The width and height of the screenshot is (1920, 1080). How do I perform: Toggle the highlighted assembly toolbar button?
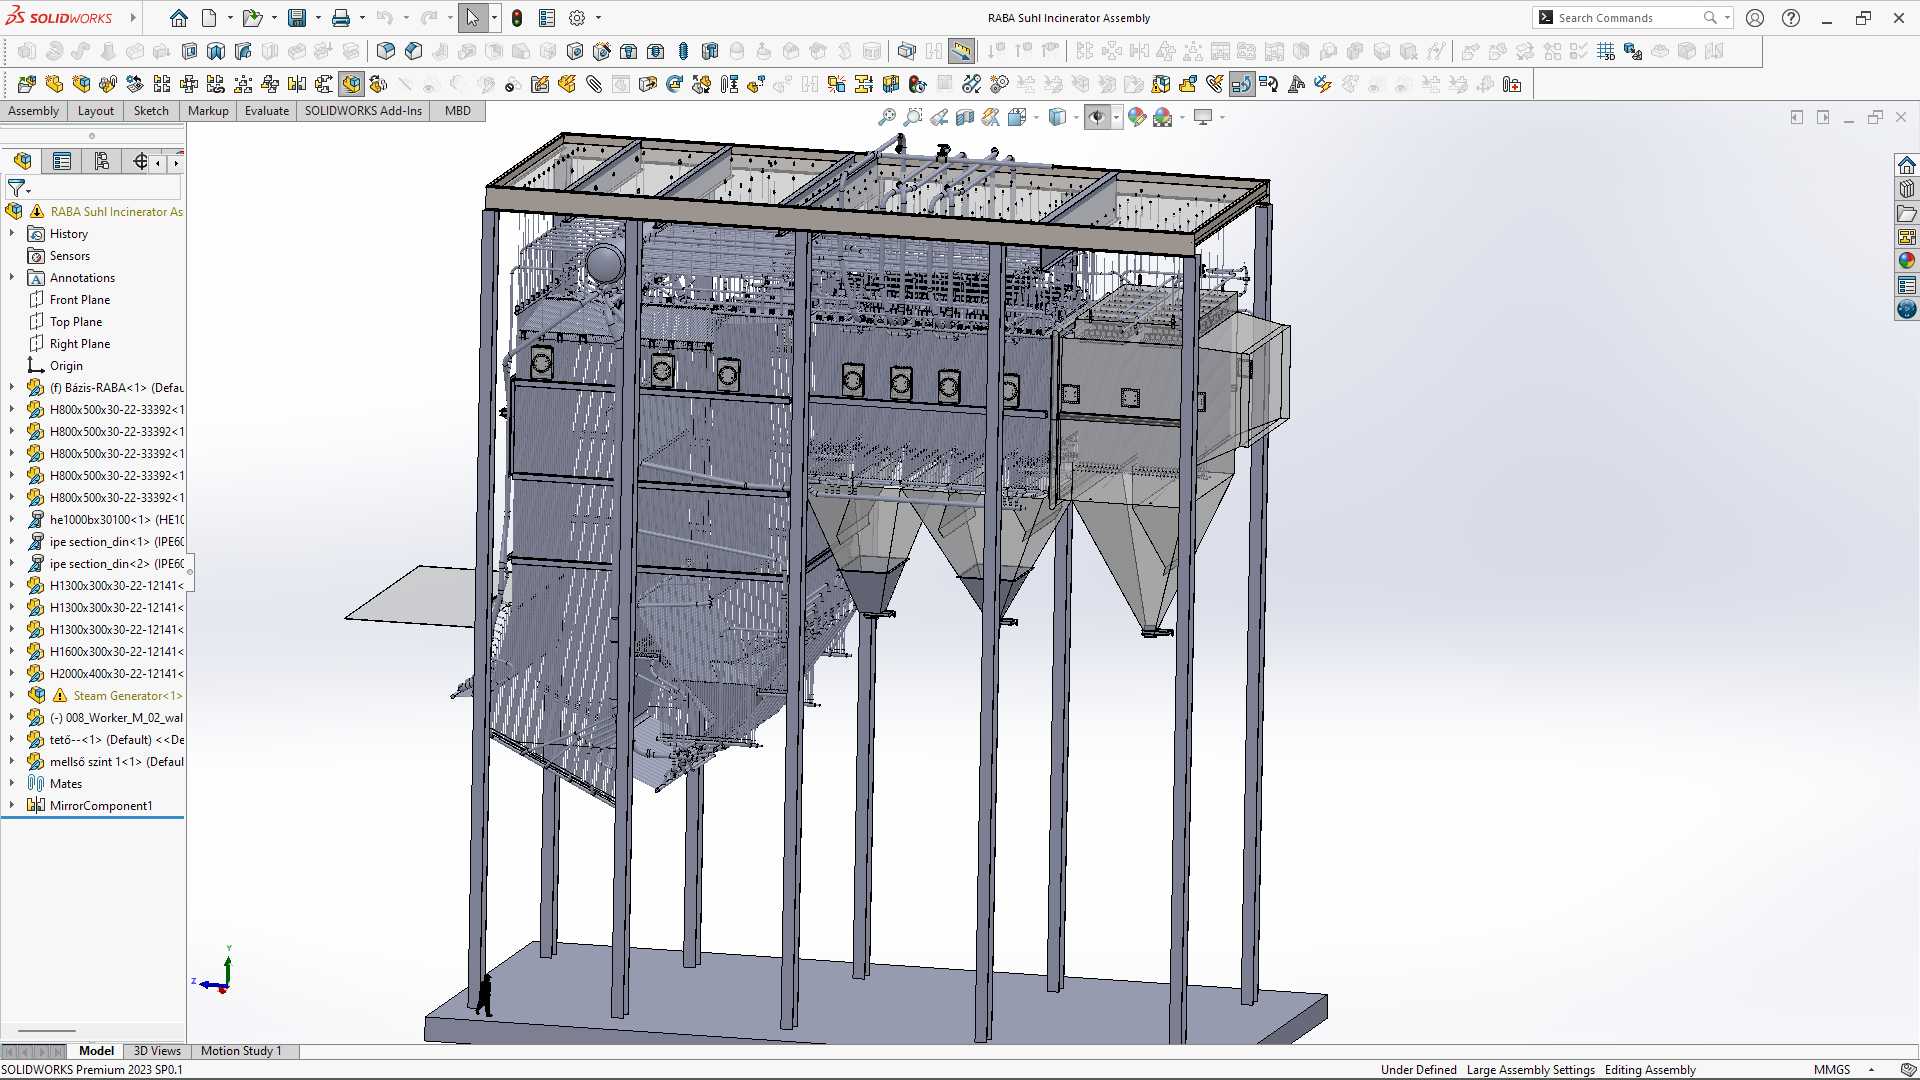pyautogui.click(x=350, y=85)
